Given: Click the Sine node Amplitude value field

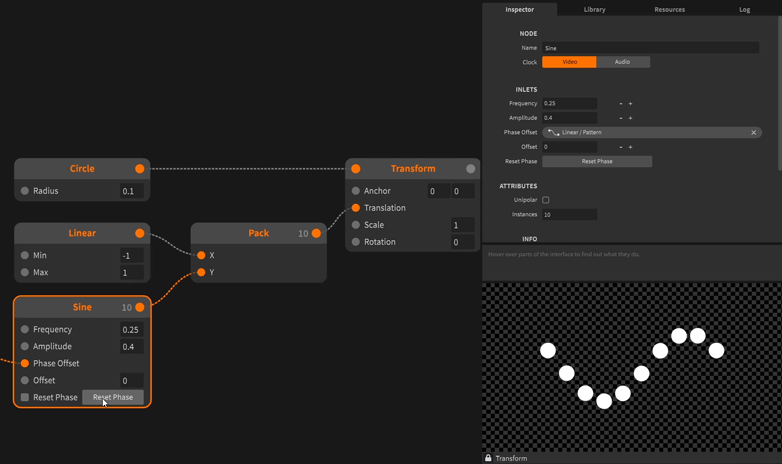Looking at the screenshot, I should click(x=132, y=347).
